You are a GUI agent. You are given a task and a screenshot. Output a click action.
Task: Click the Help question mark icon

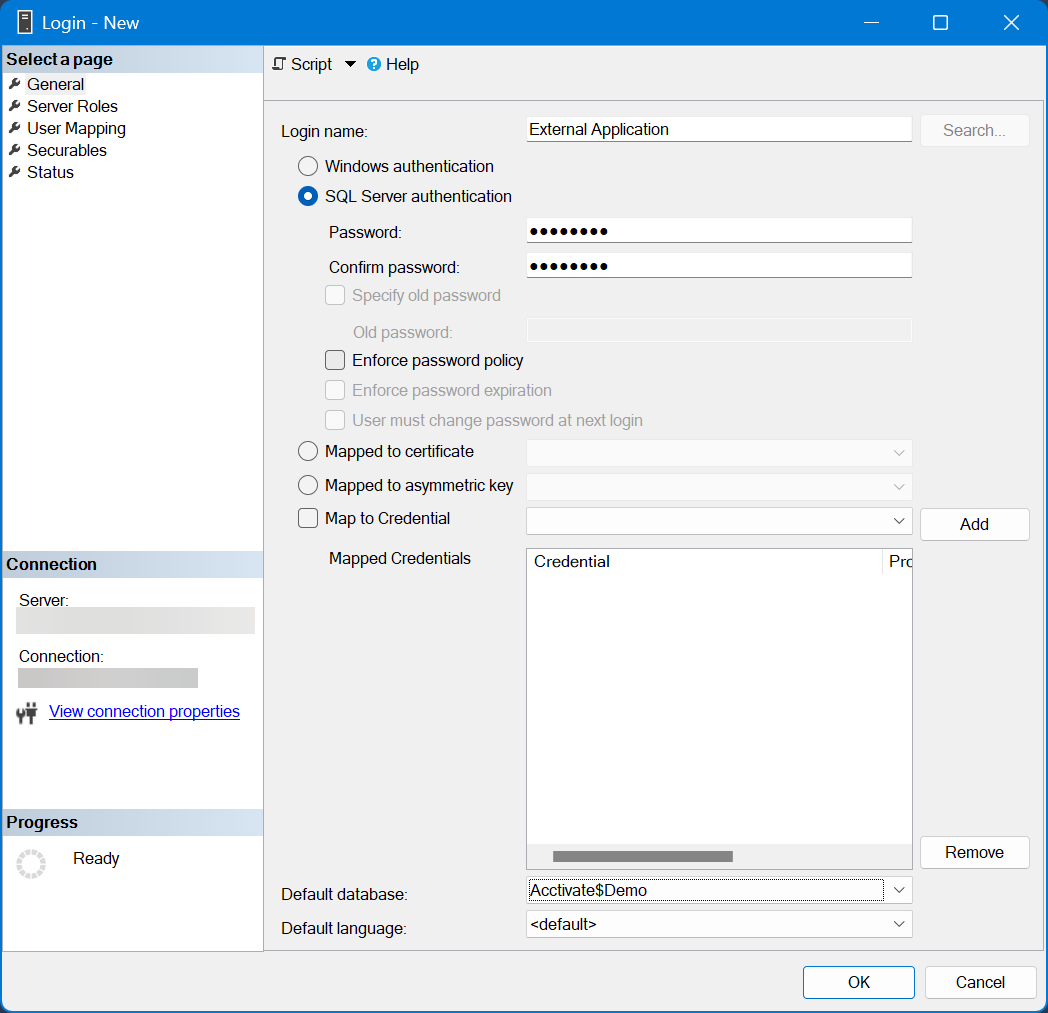[372, 64]
